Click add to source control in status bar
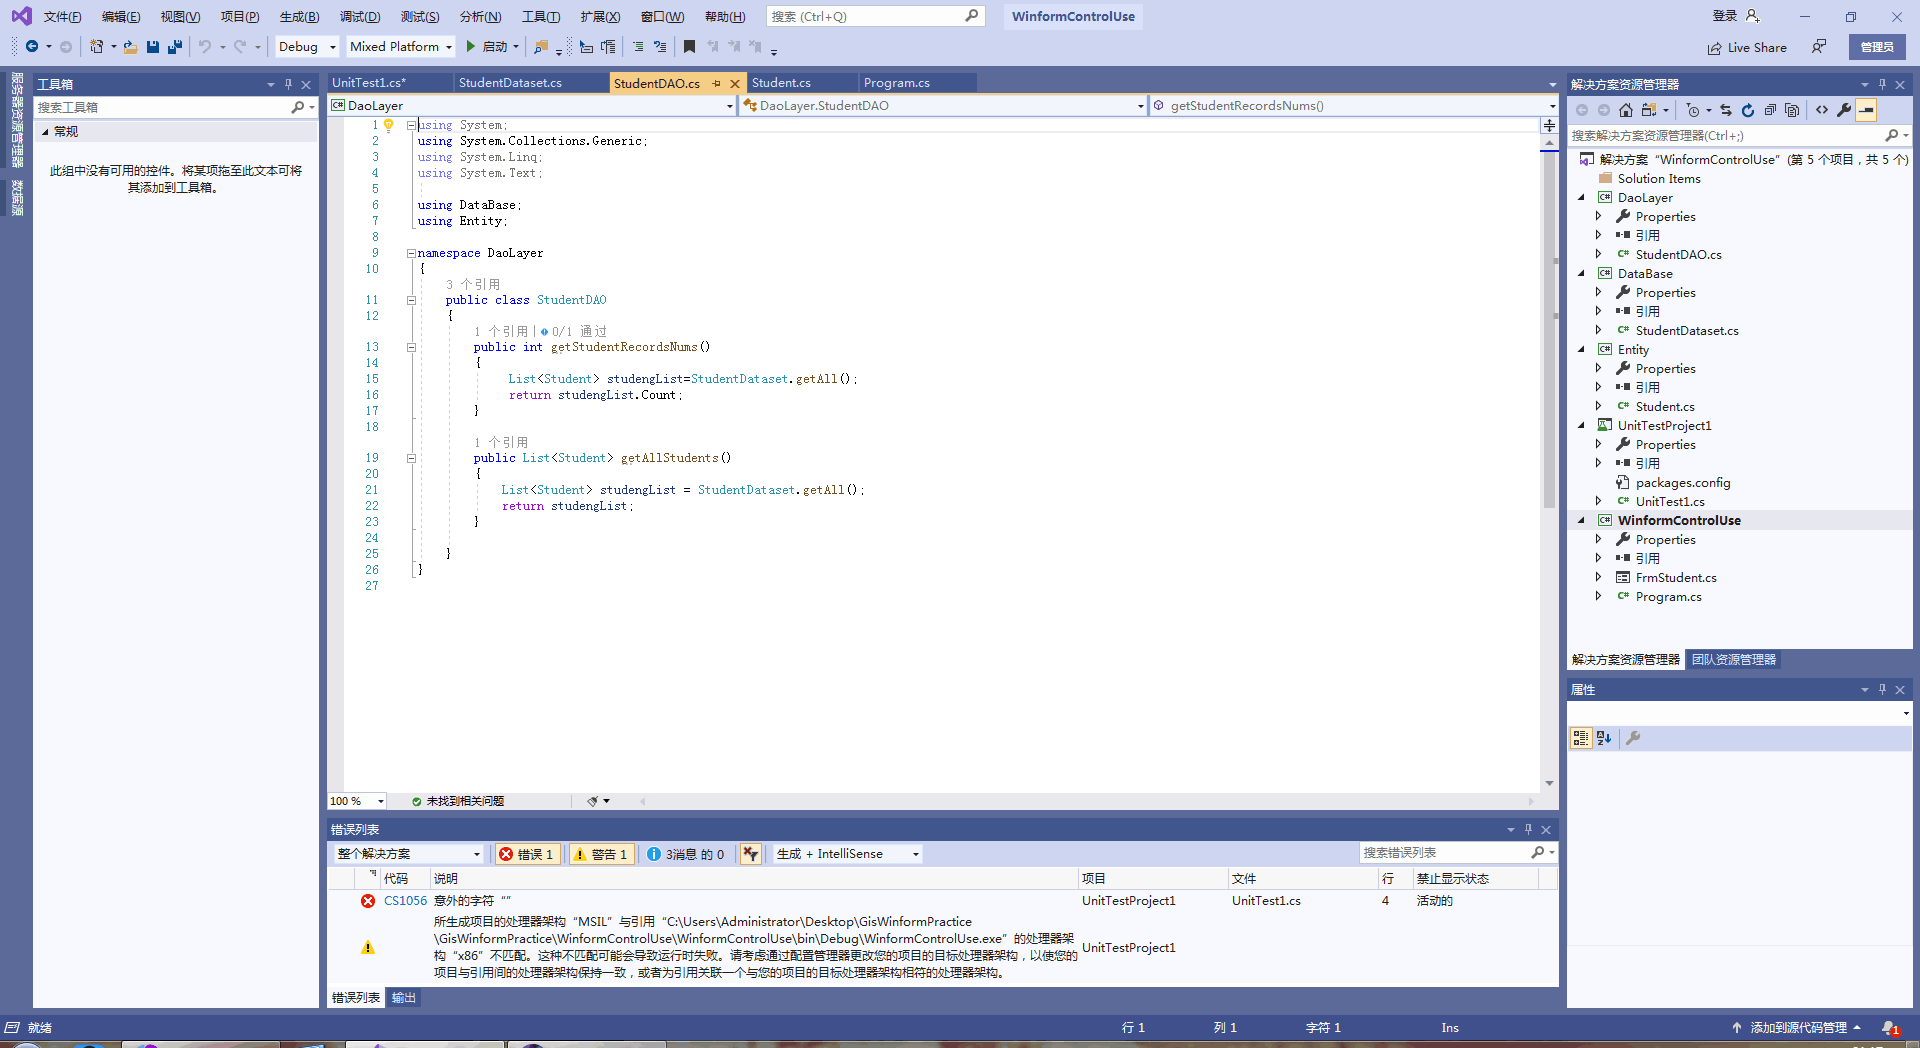This screenshot has height=1048, width=1920. click(1797, 1028)
